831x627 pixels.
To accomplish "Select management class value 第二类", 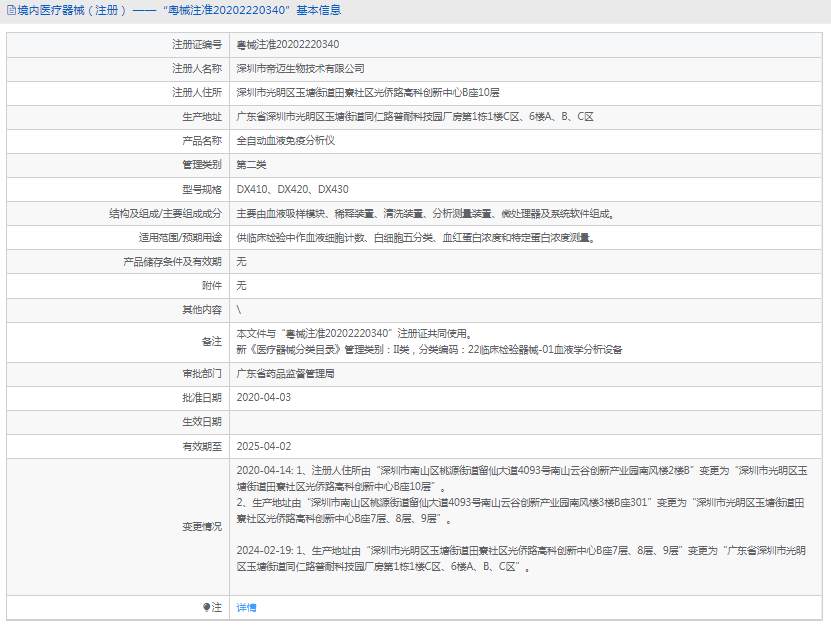I will click(x=251, y=165).
